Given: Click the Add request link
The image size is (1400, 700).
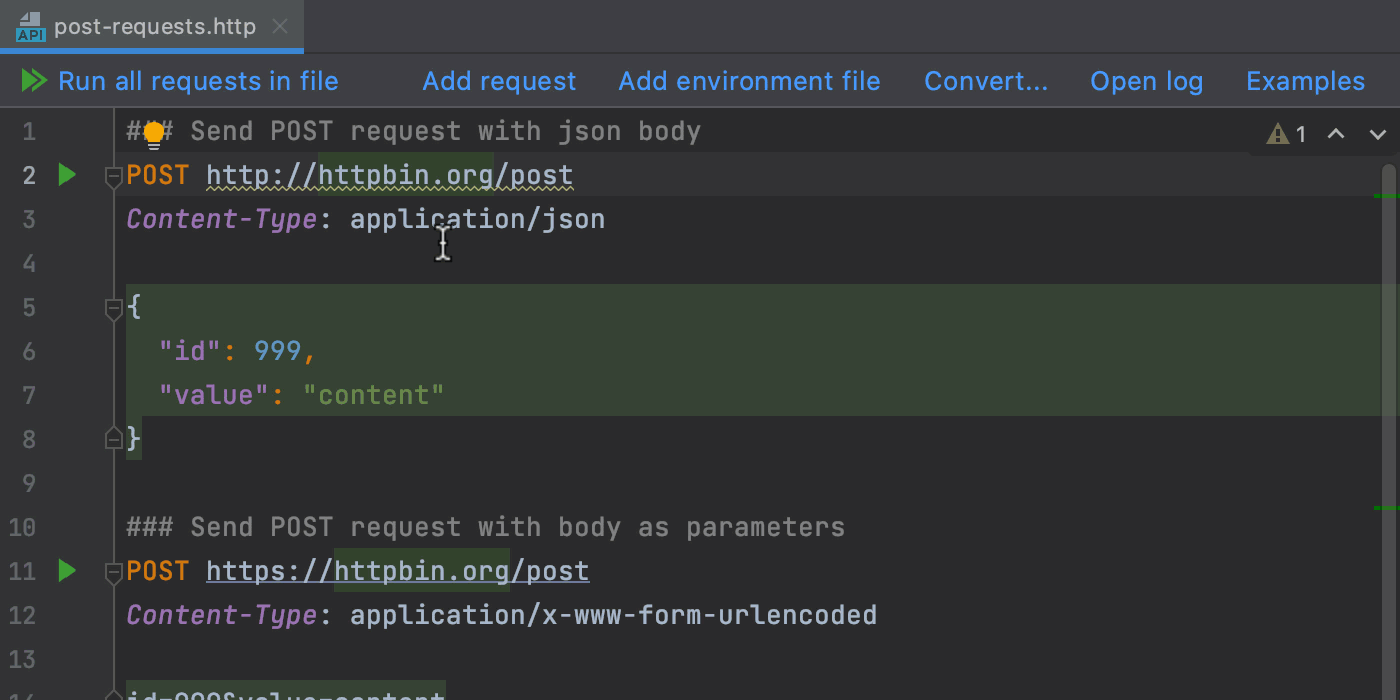Looking at the screenshot, I should coord(499,81).
